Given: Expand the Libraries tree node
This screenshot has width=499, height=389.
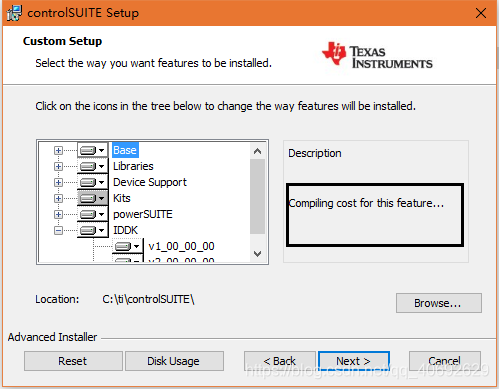Looking at the screenshot, I should (58, 166).
